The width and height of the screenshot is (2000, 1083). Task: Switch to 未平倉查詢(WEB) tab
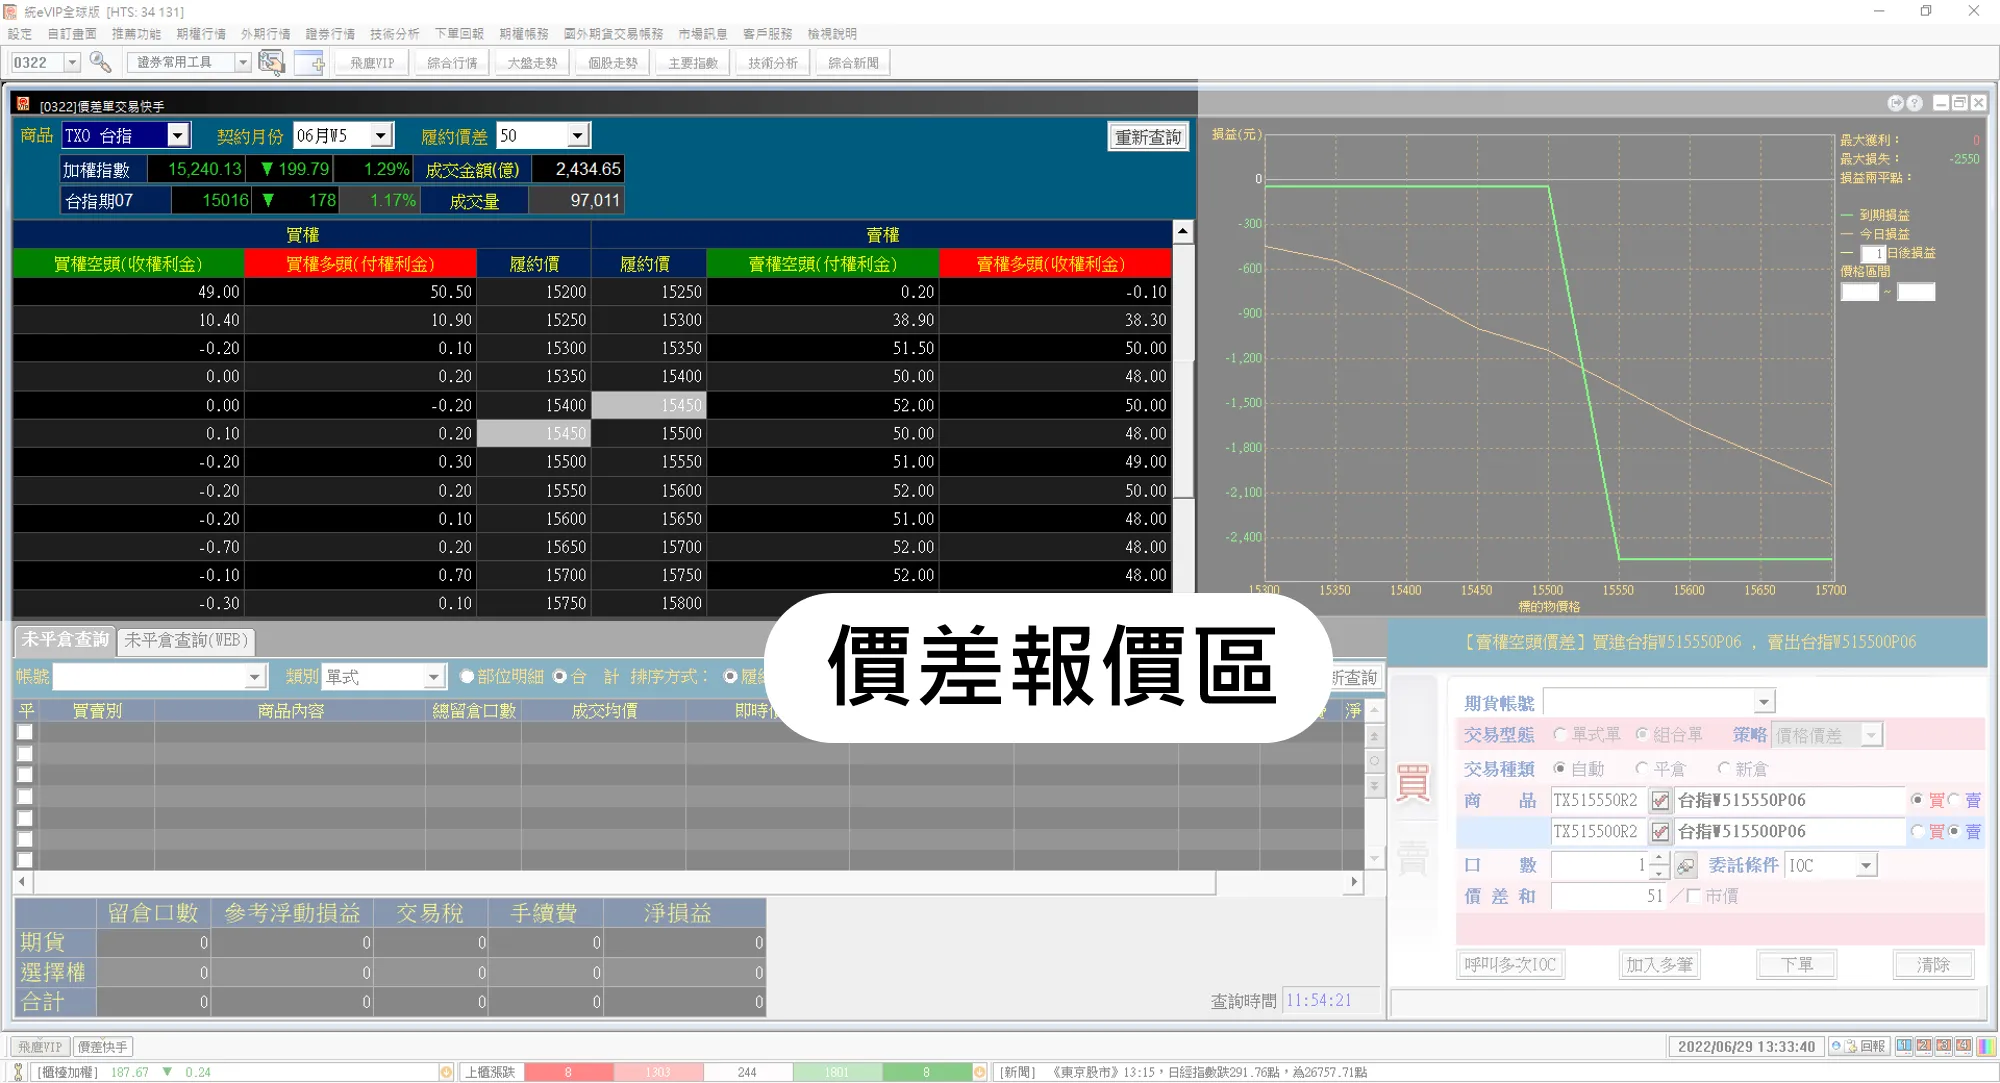click(x=186, y=640)
